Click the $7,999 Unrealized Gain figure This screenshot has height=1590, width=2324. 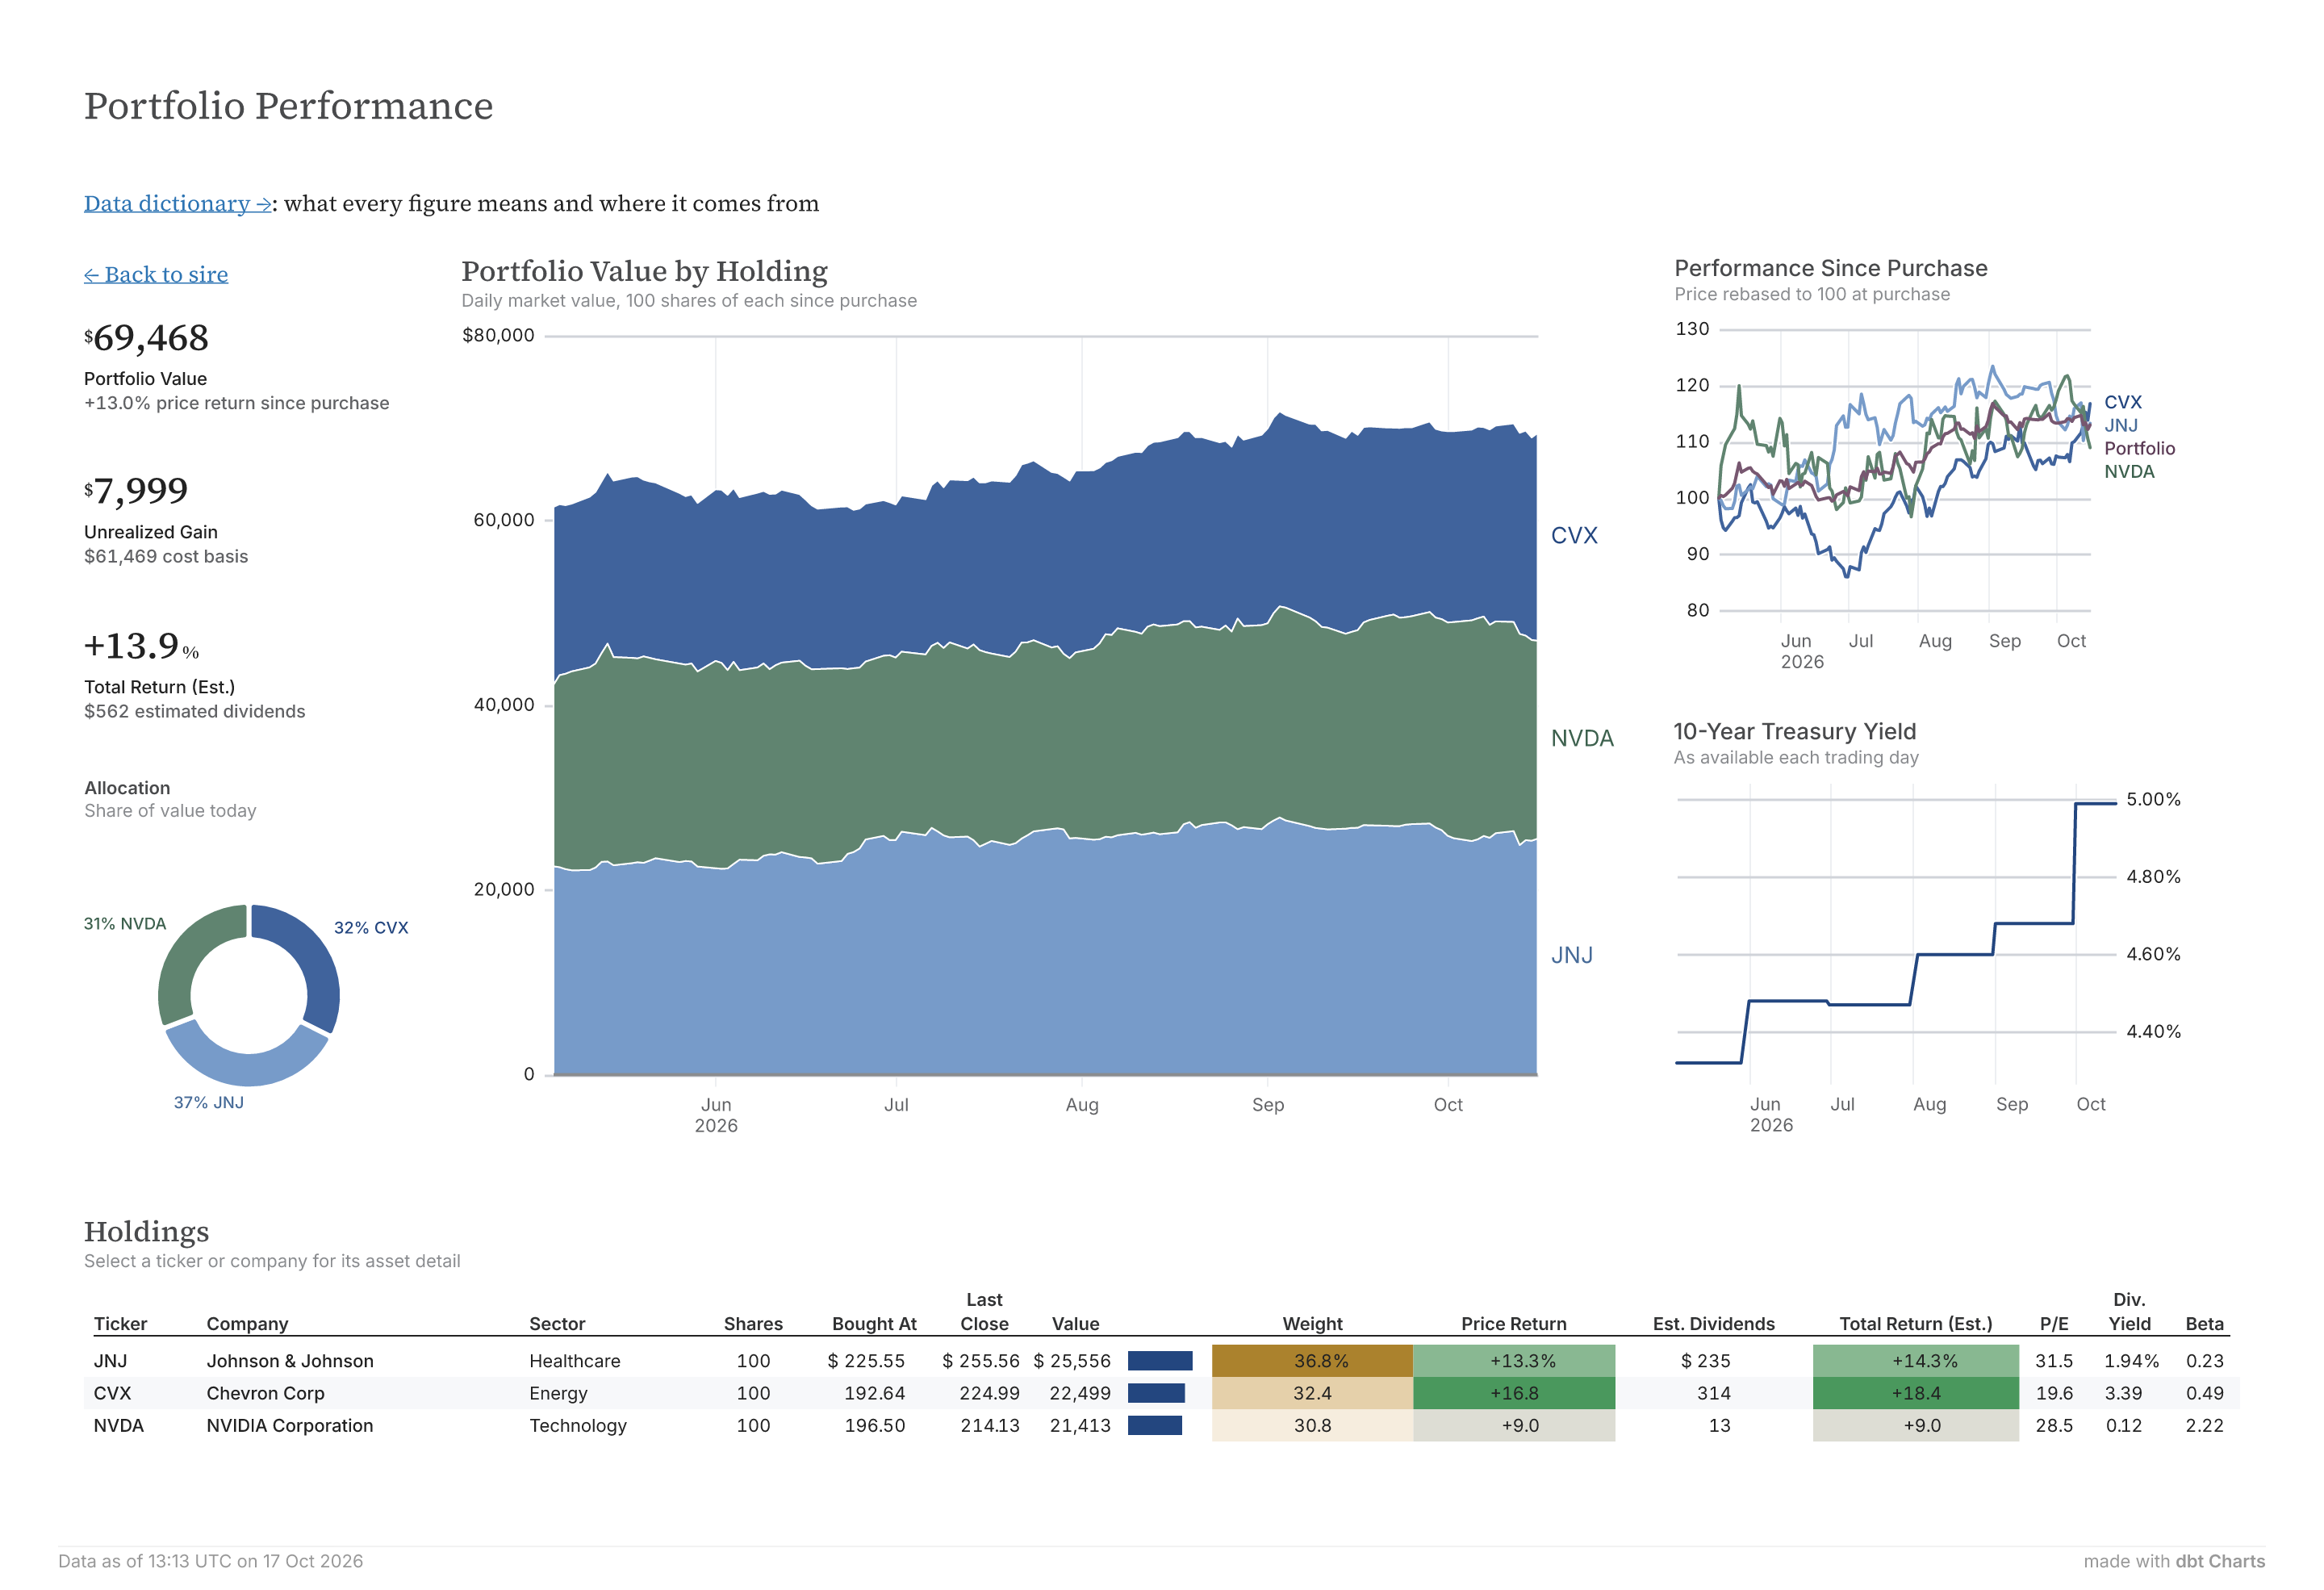[x=136, y=491]
